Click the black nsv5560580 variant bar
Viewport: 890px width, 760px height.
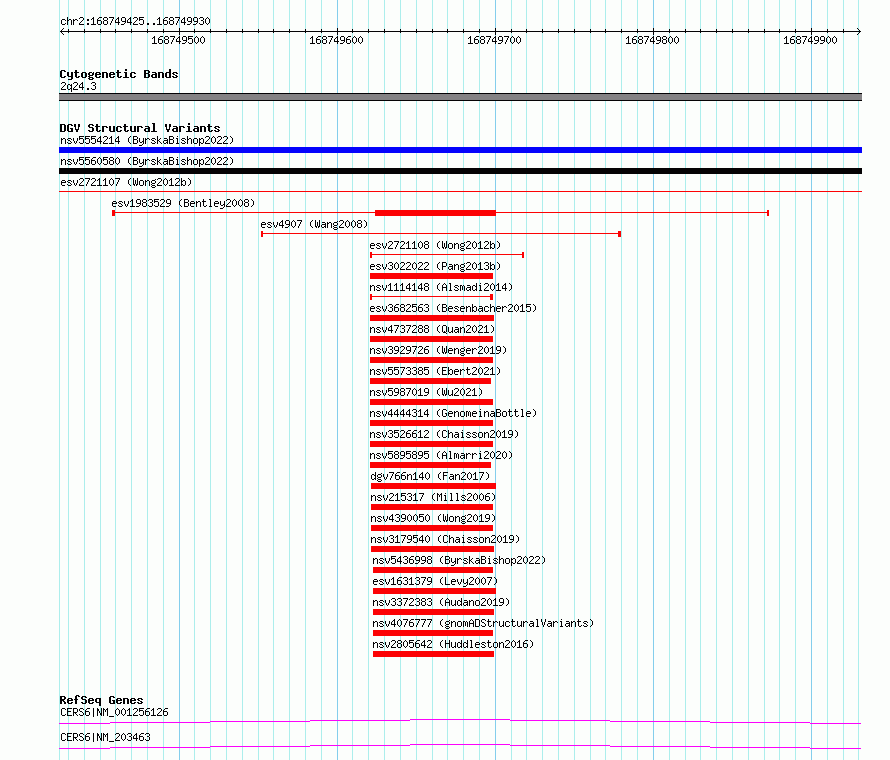coord(460,171)
